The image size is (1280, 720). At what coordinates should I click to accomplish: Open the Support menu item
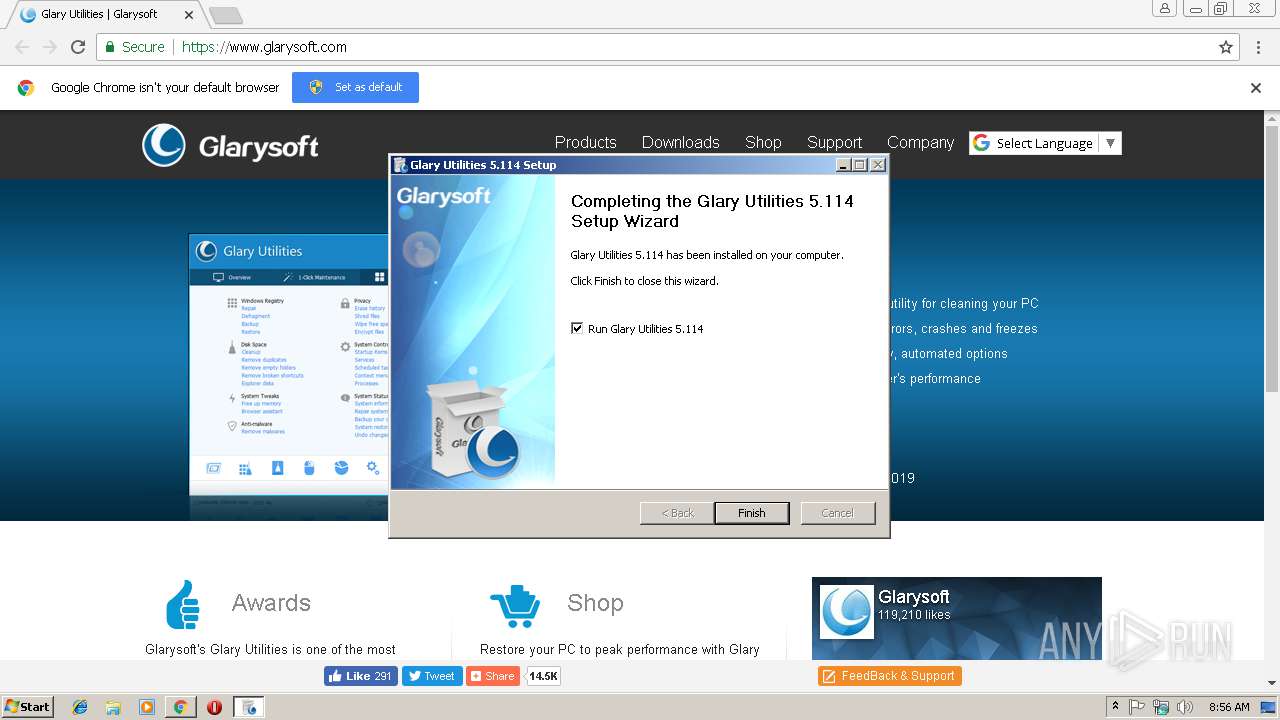(x=834, y=142)
